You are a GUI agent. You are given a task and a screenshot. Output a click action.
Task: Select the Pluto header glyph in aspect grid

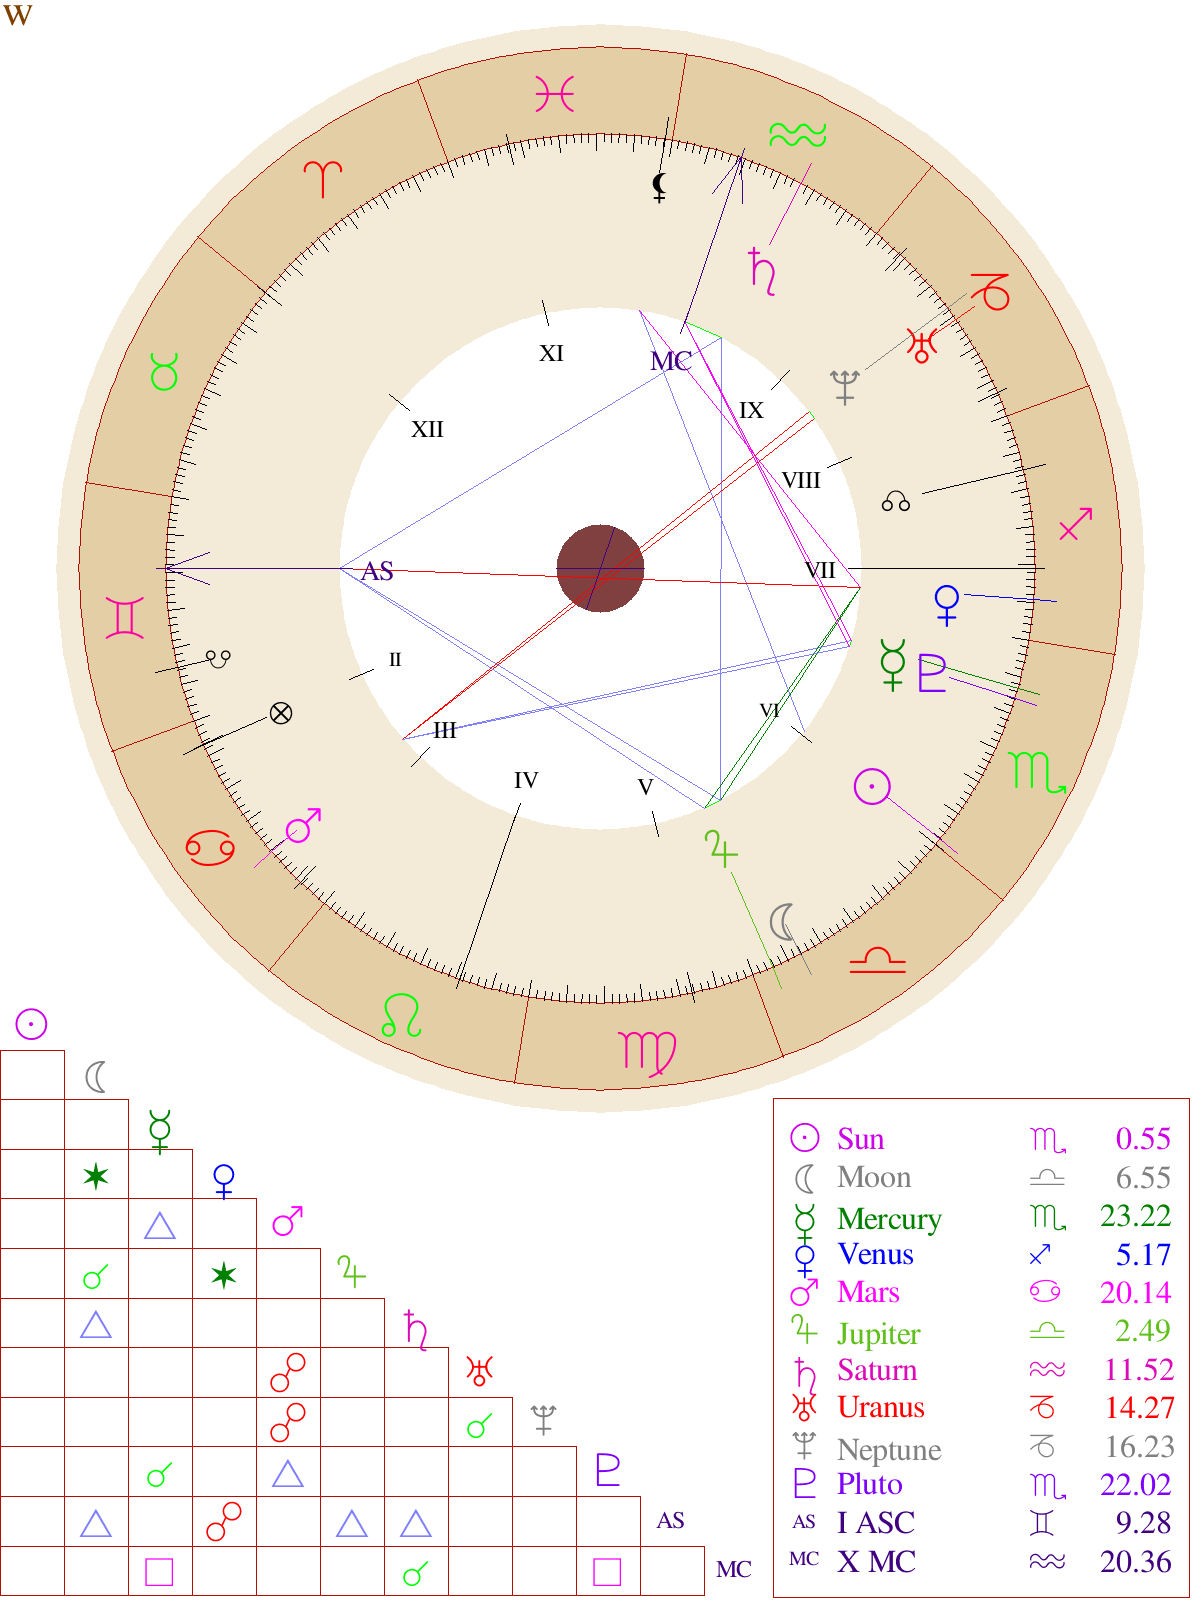click(x=608, y=1470)
